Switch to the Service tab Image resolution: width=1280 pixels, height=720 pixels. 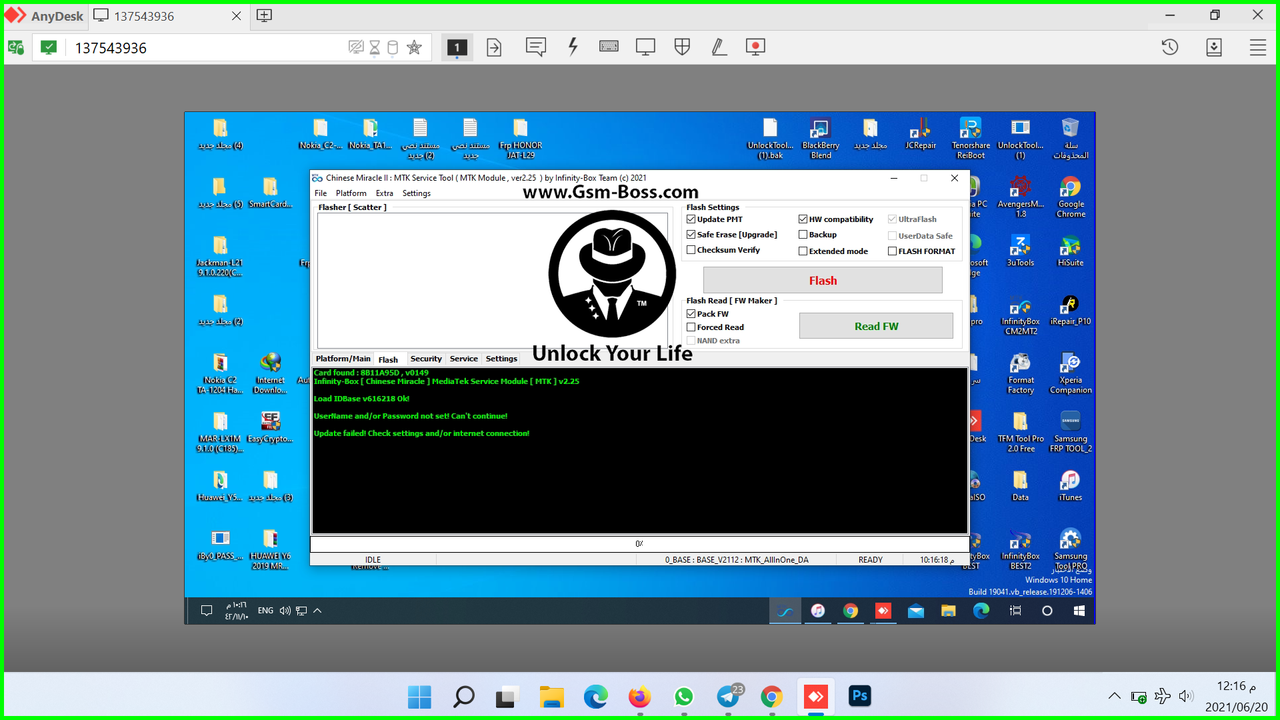pyautogui.click(x=464, y=358)
